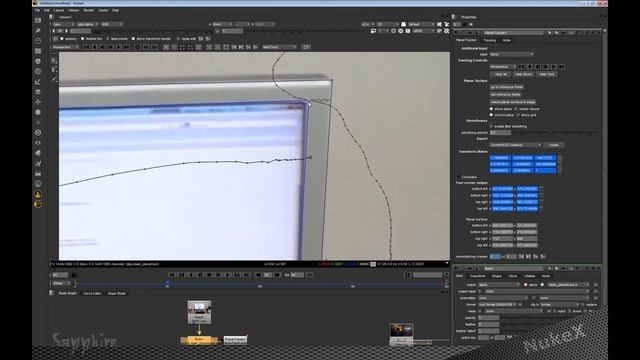This screenshot has width=640, height=360.
Task: Enable the filter smoothing checkbox
Action: pyautogui.click(x=491, y=126)
